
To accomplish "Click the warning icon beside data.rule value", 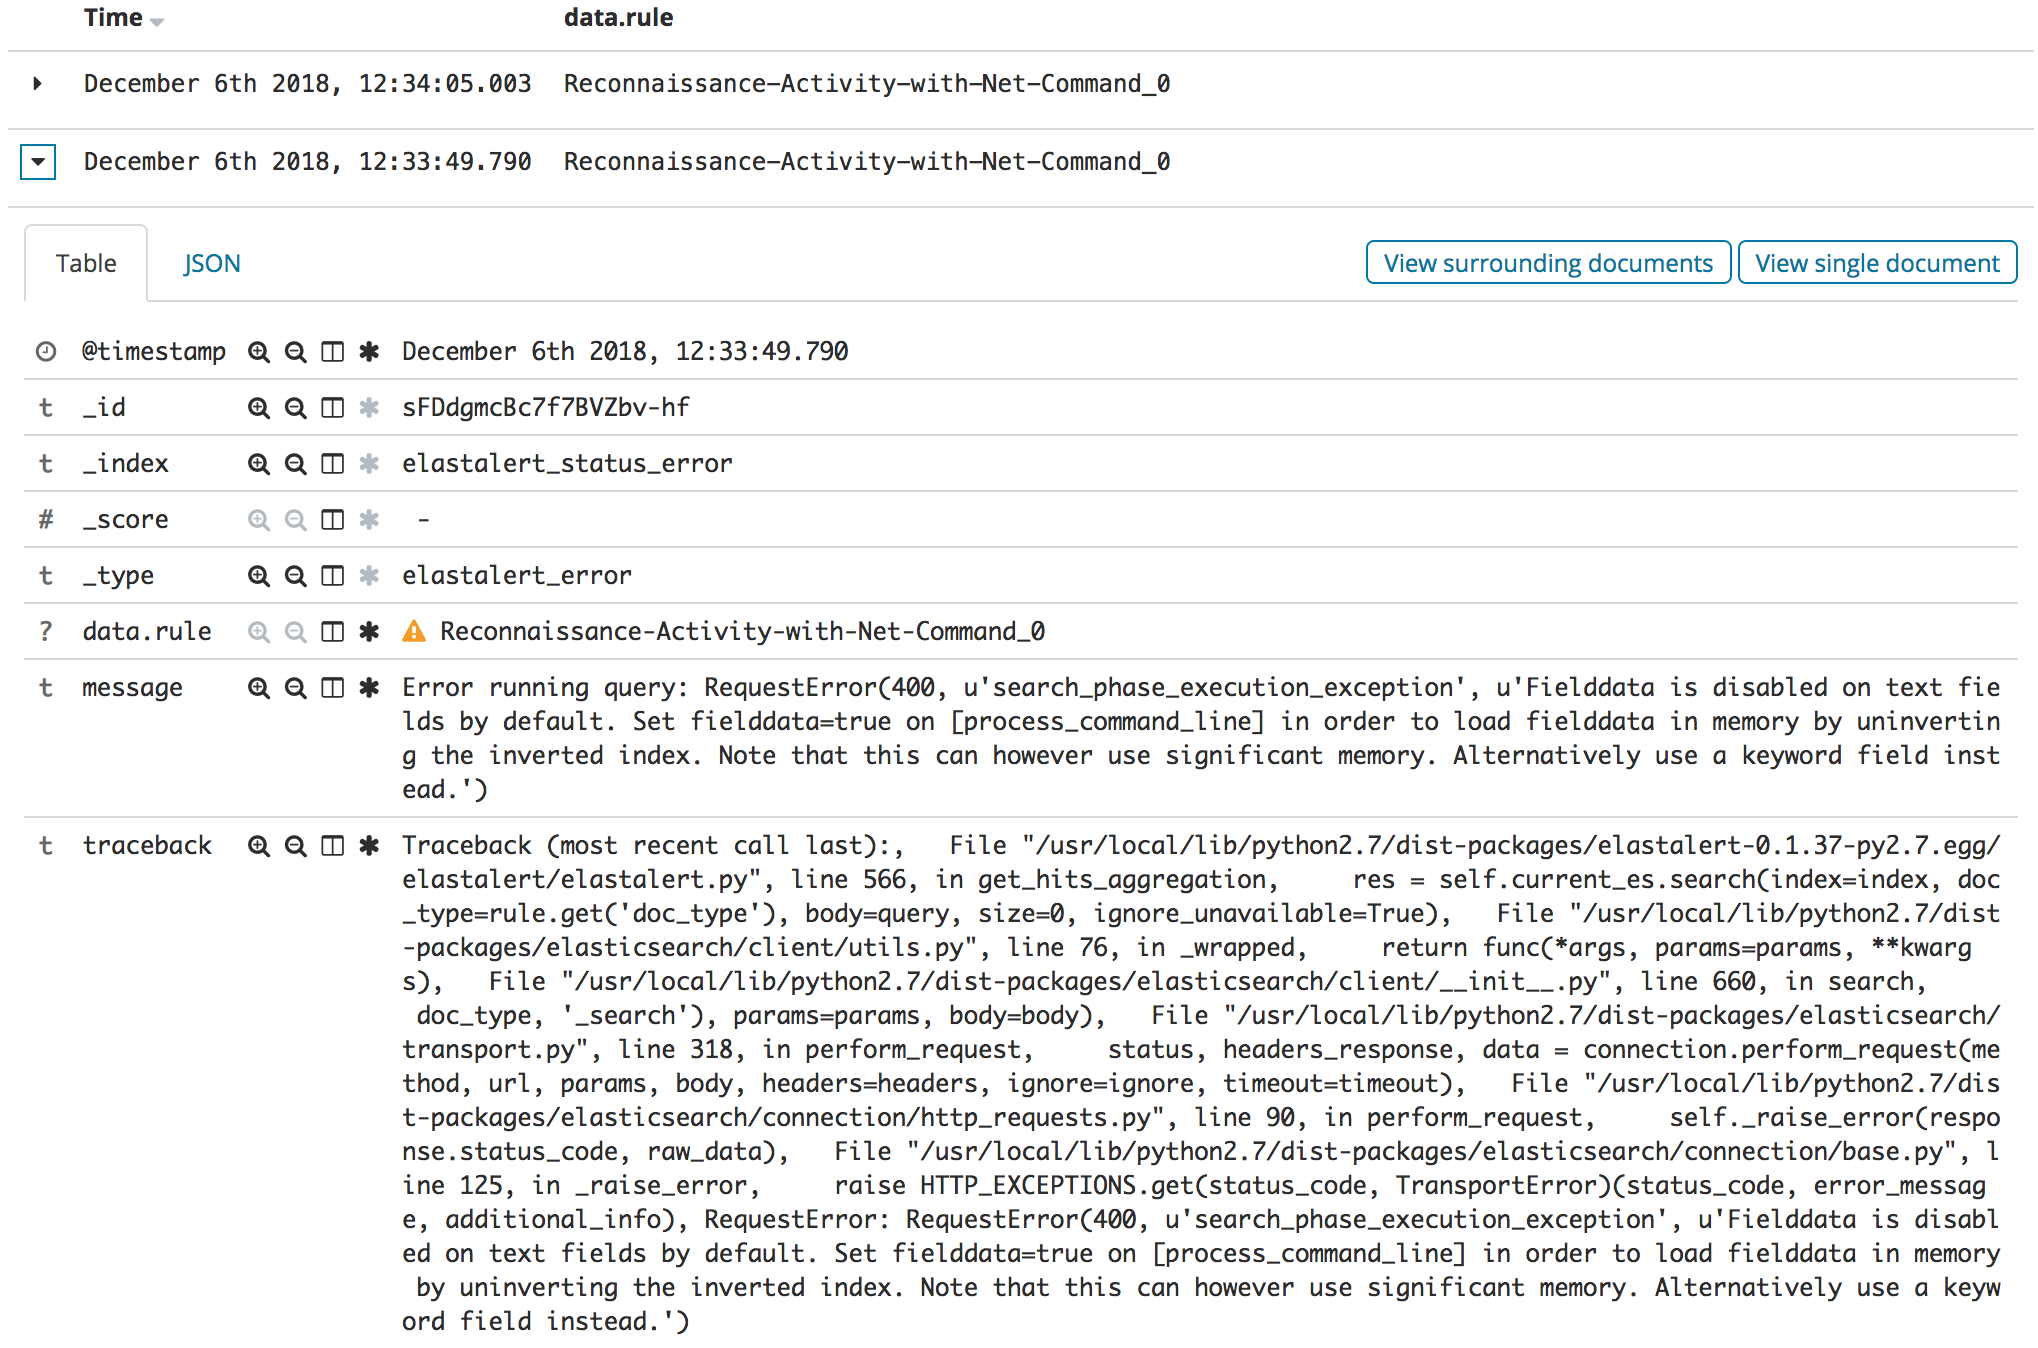I will pos(415,631).
